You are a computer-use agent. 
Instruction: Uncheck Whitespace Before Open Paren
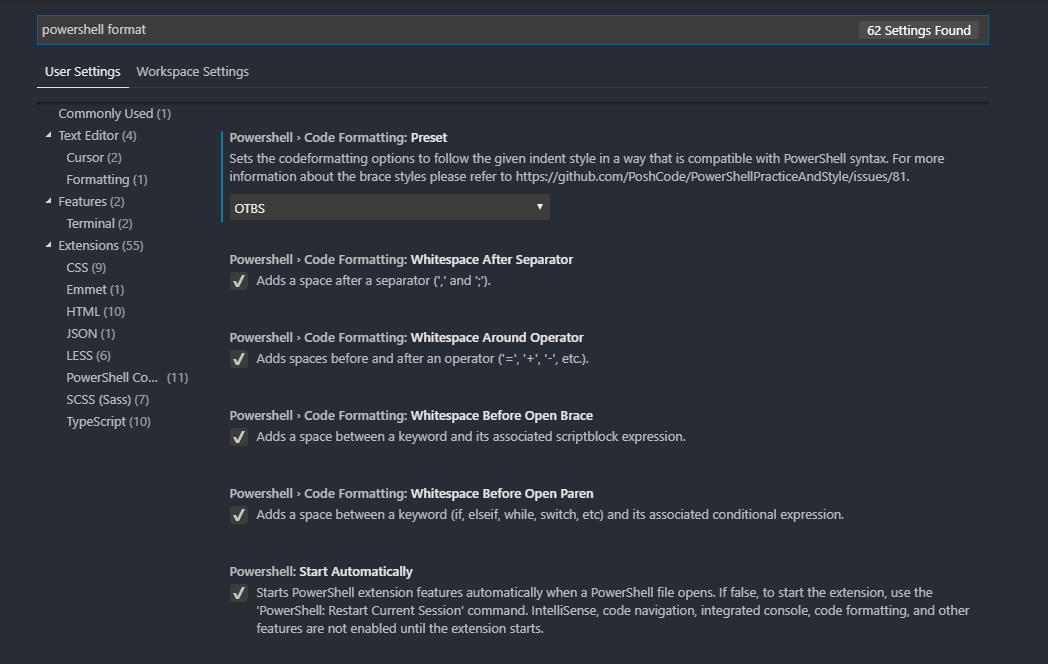tap(238, 515)
